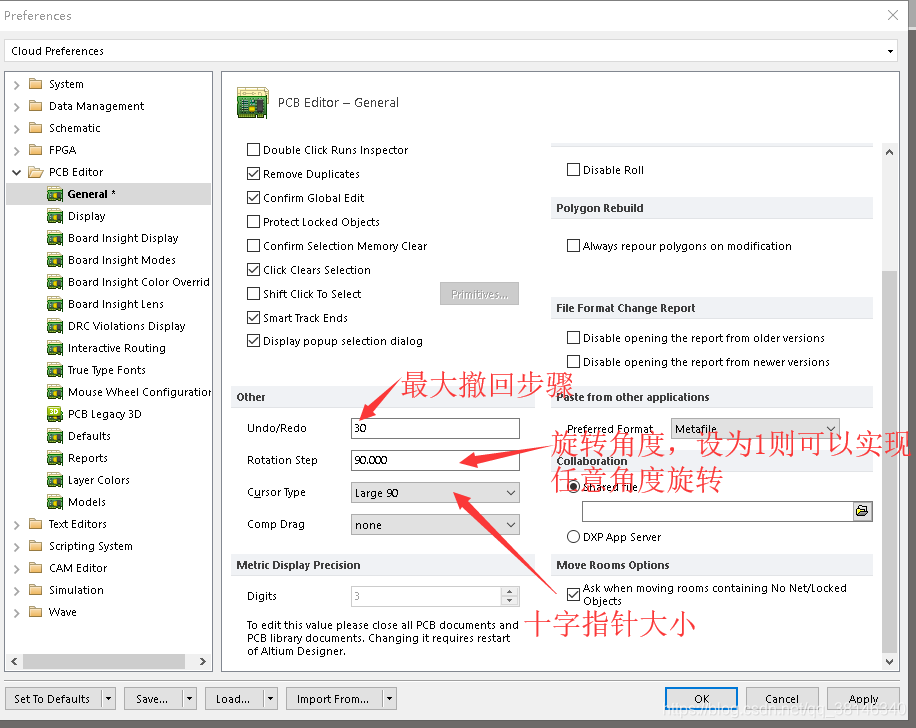Expand the System tree node

16,85
